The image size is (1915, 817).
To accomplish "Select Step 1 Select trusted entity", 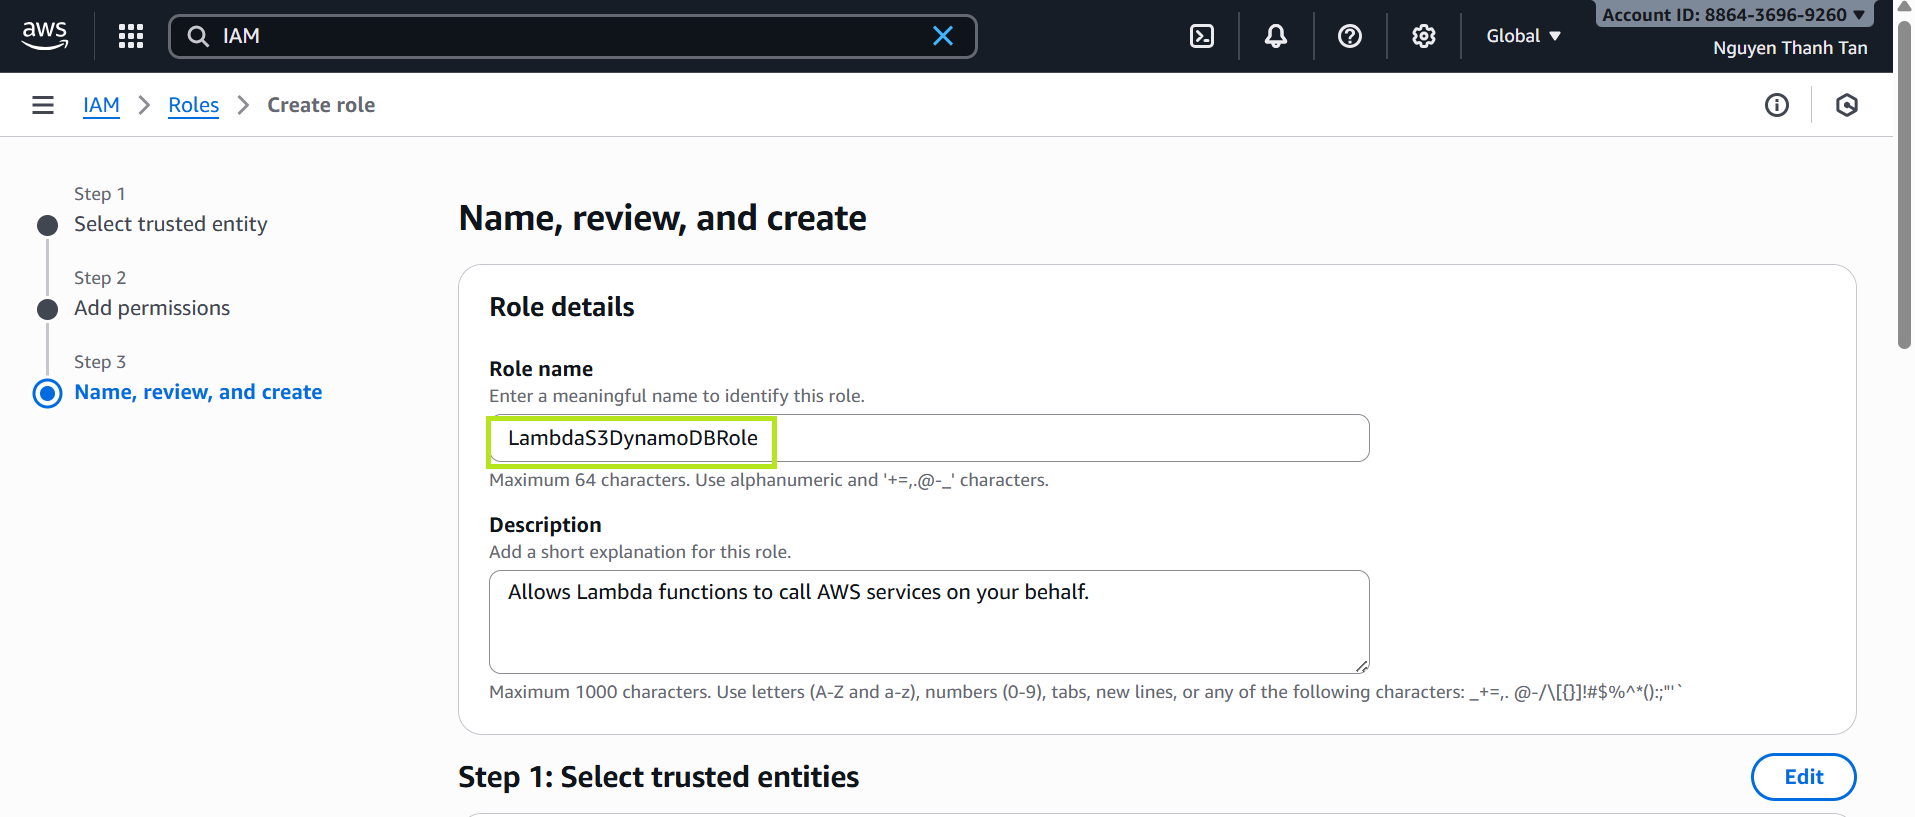I will coord(170,224).
